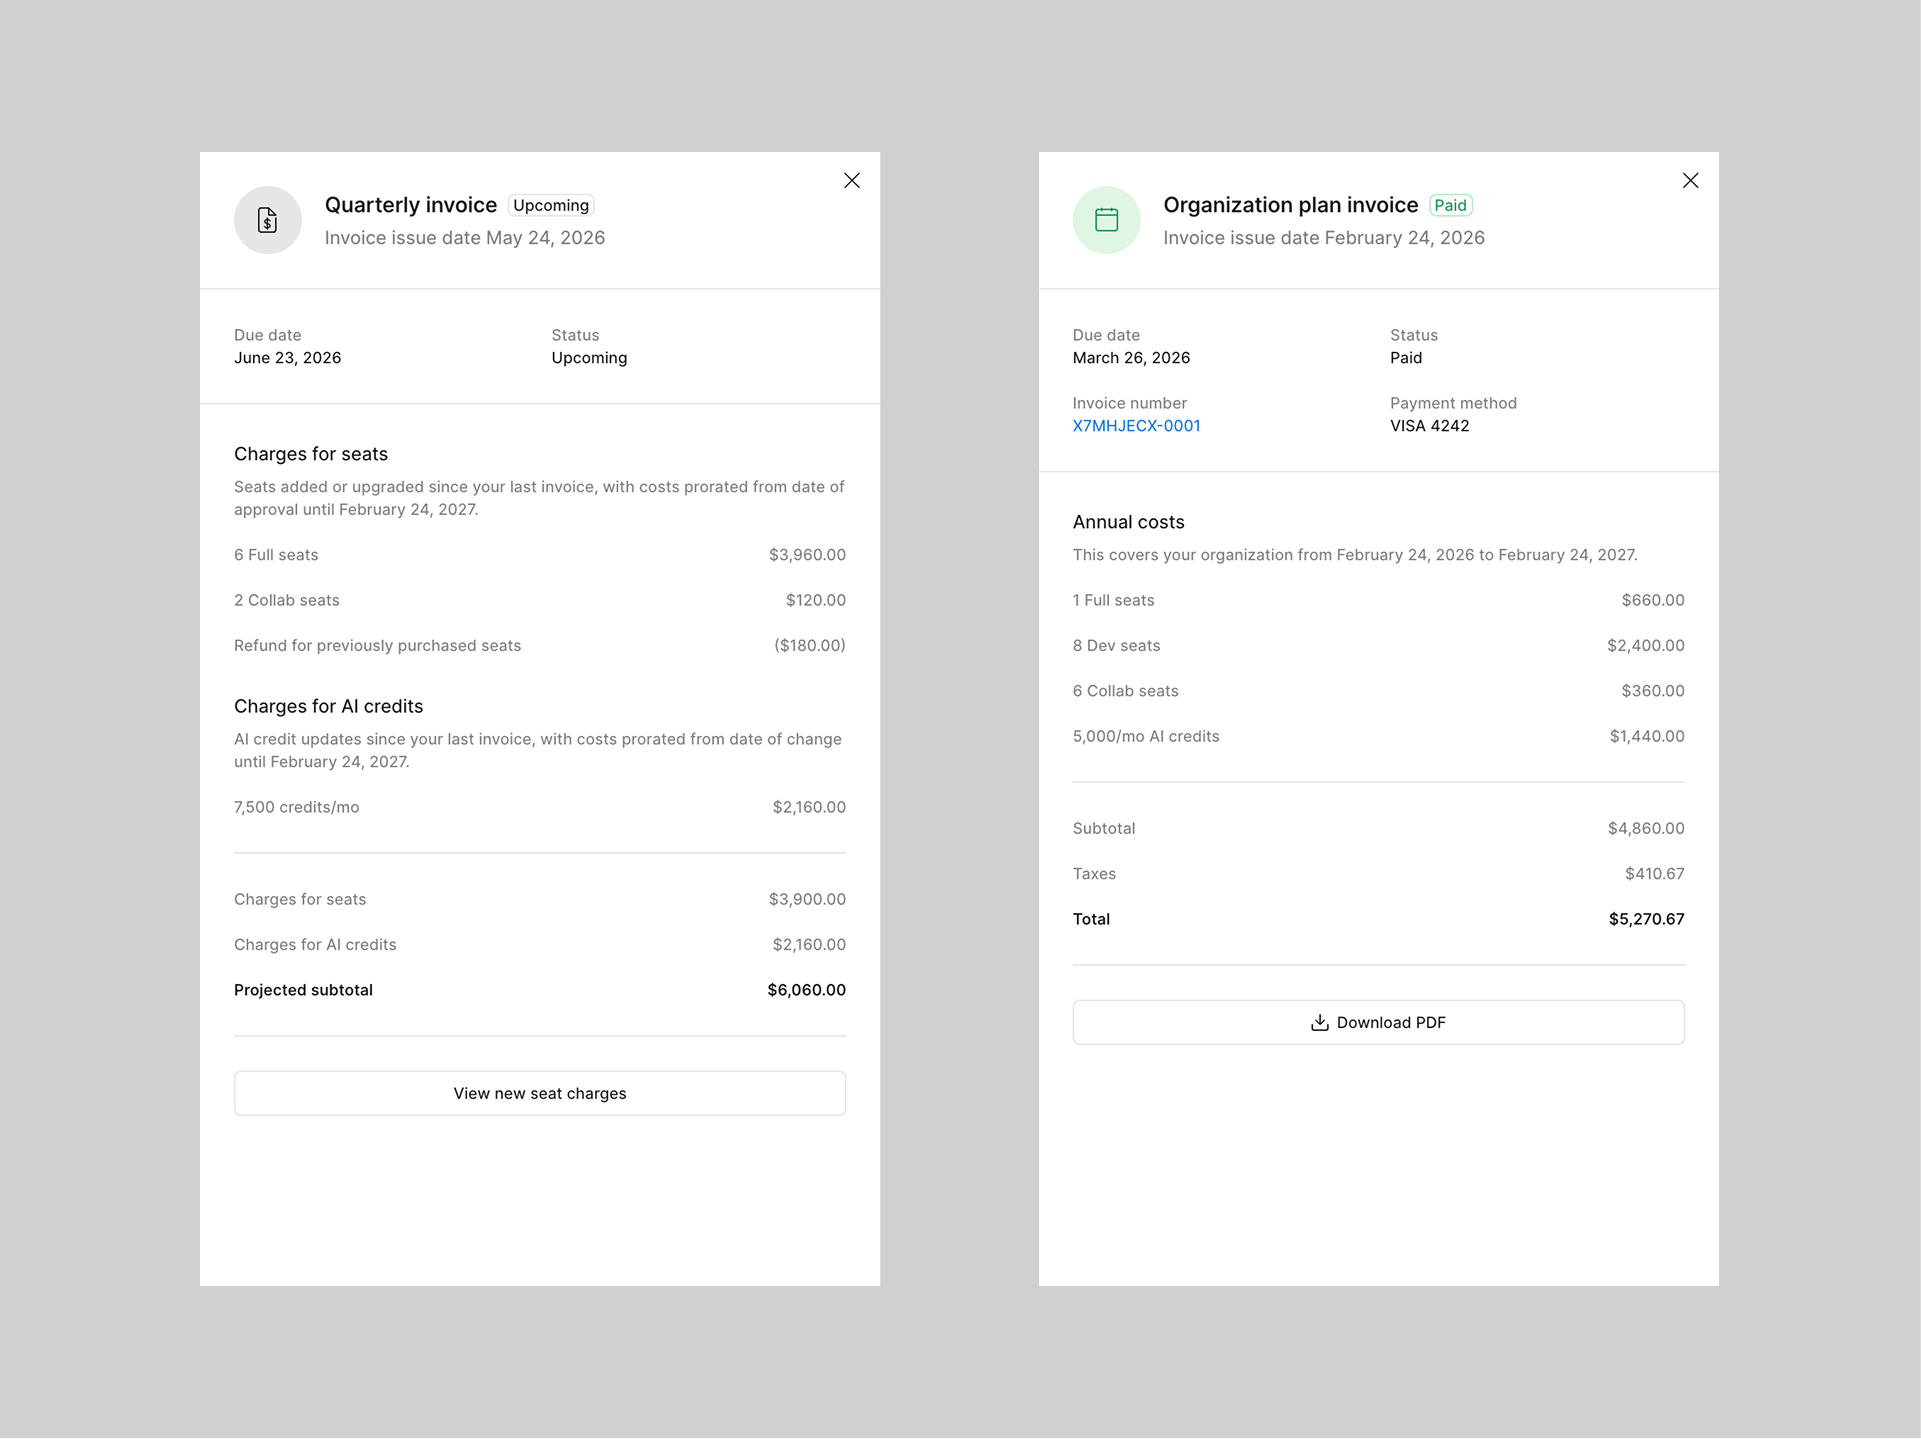Select the refund for previously purchased seats row
This screenshot has width=1921, height=1439.
pos(378,645)
